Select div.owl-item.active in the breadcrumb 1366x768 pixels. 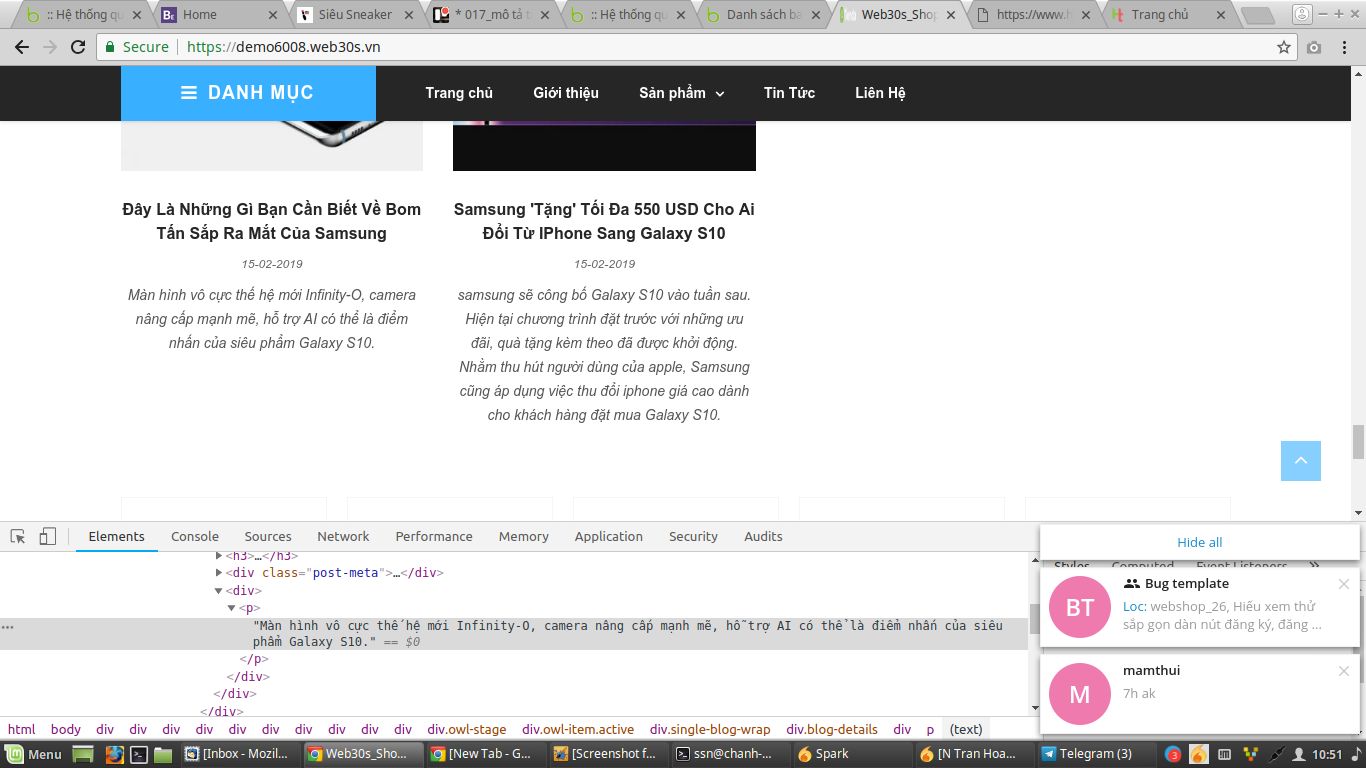578,730
